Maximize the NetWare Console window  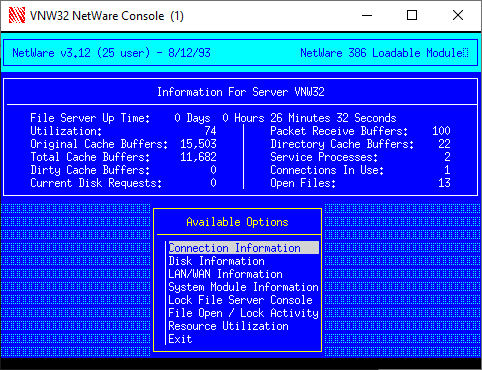click(x=412, y=15)
